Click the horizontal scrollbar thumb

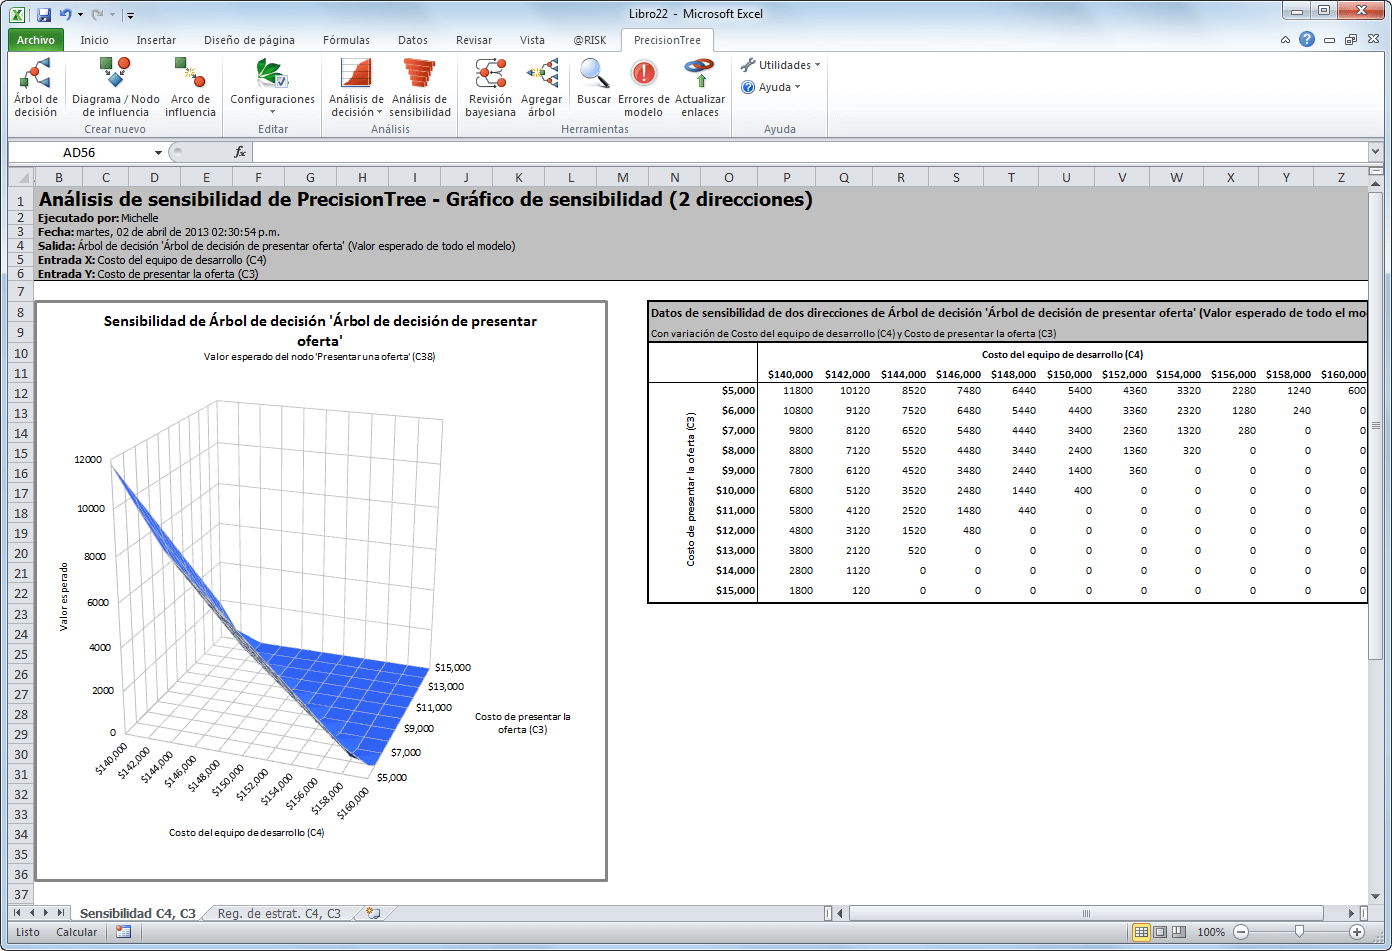coord(1085,913)
